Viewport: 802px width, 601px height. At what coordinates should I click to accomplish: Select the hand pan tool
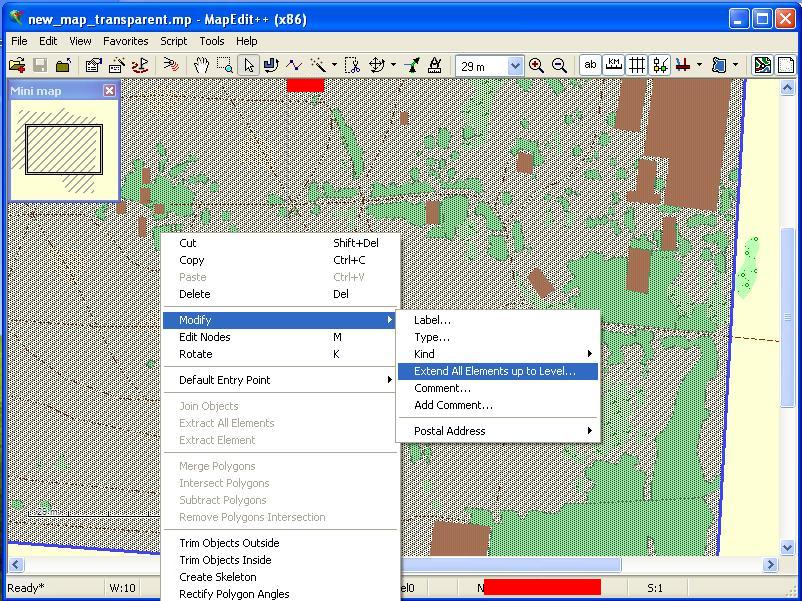click(201, 66)
